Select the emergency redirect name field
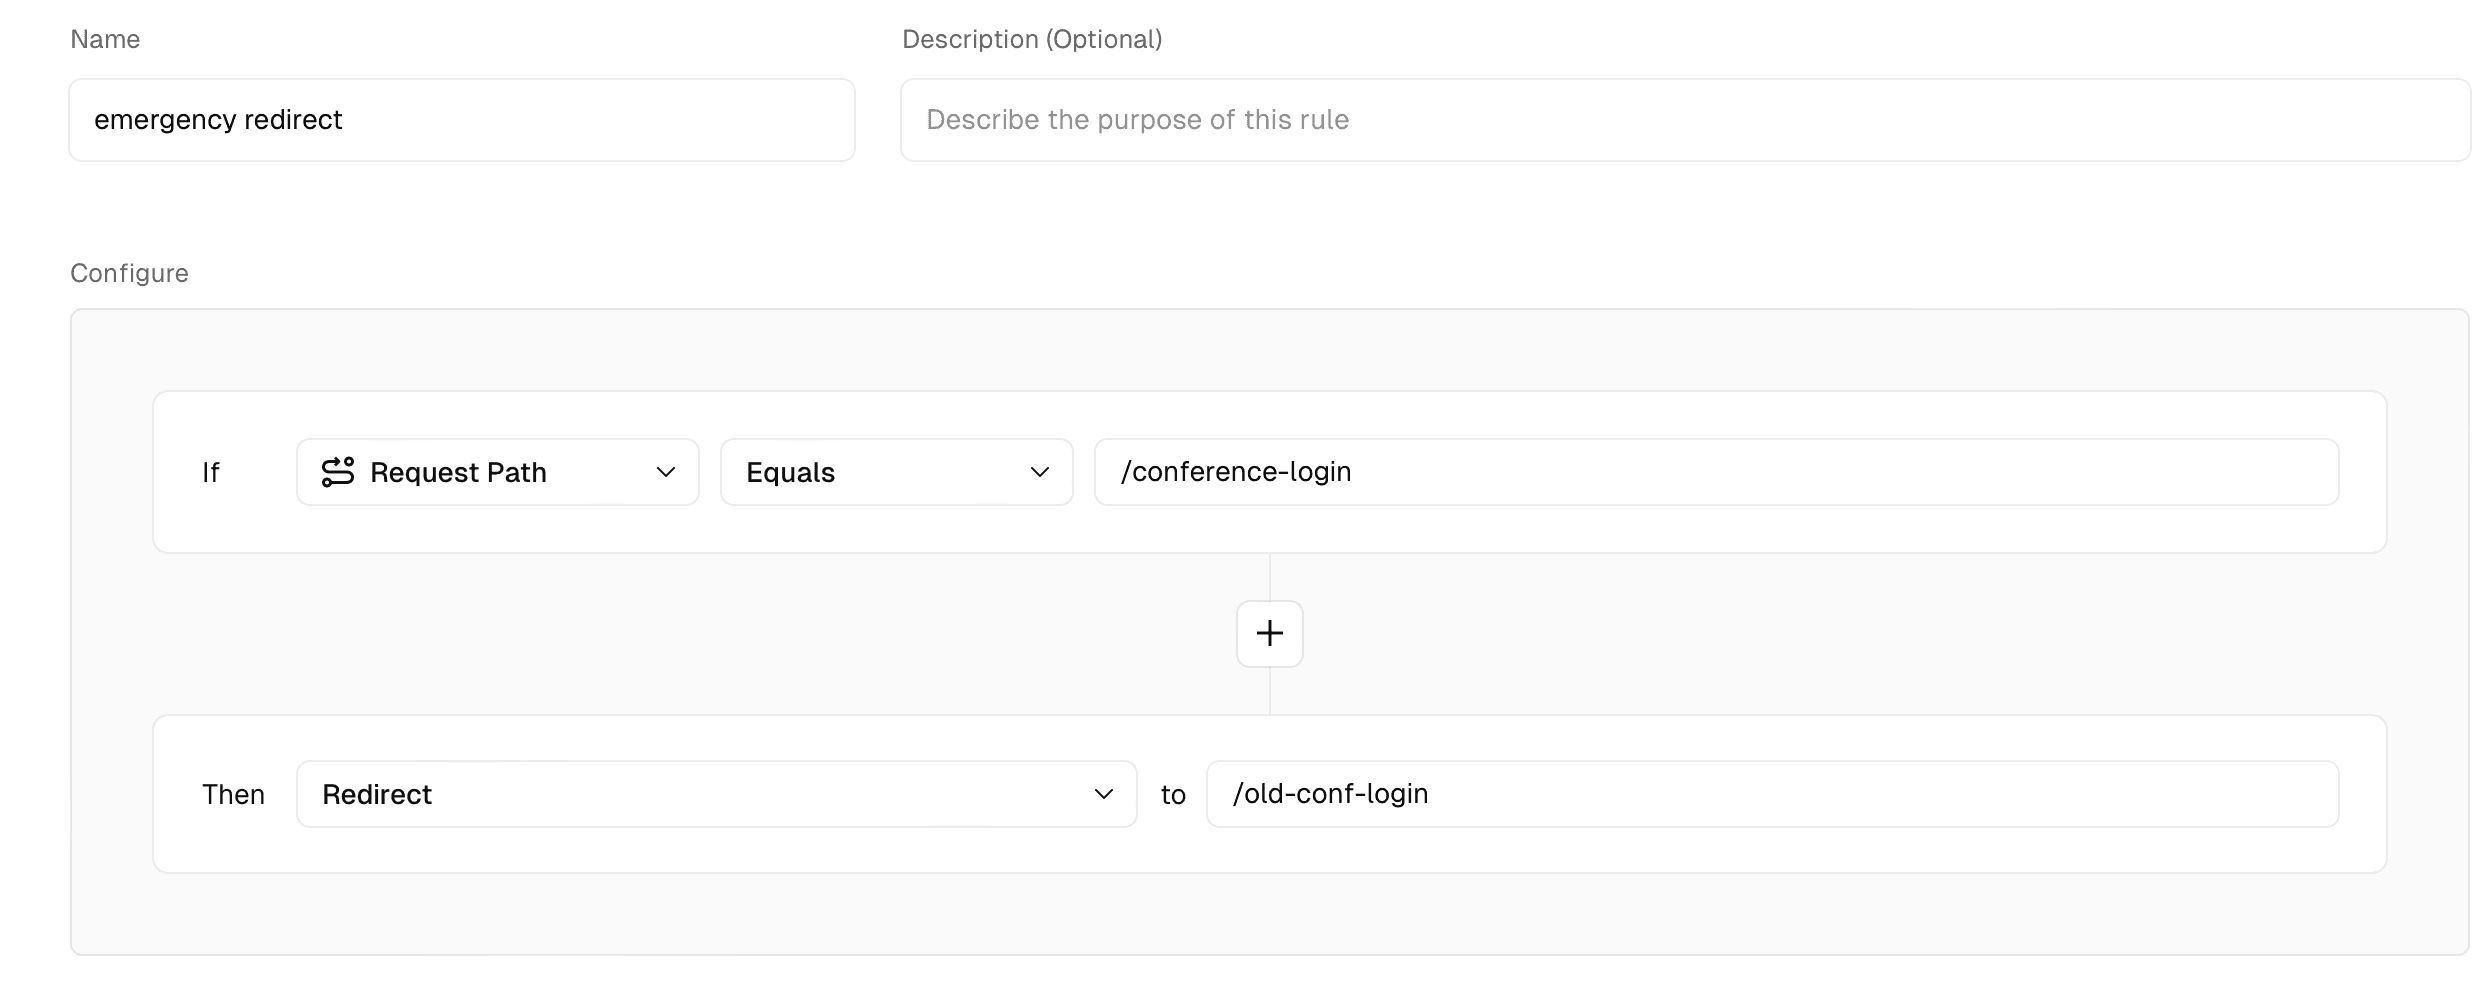Image resolution: width=2490 pixels, height=982 pixels. pyautogui.click(x=461, y=119)
